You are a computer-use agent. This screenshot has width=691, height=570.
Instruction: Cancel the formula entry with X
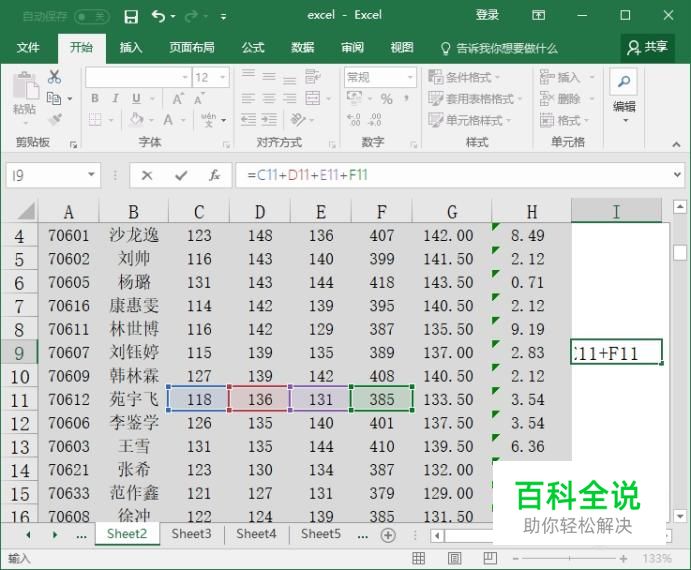click(147, 175)
